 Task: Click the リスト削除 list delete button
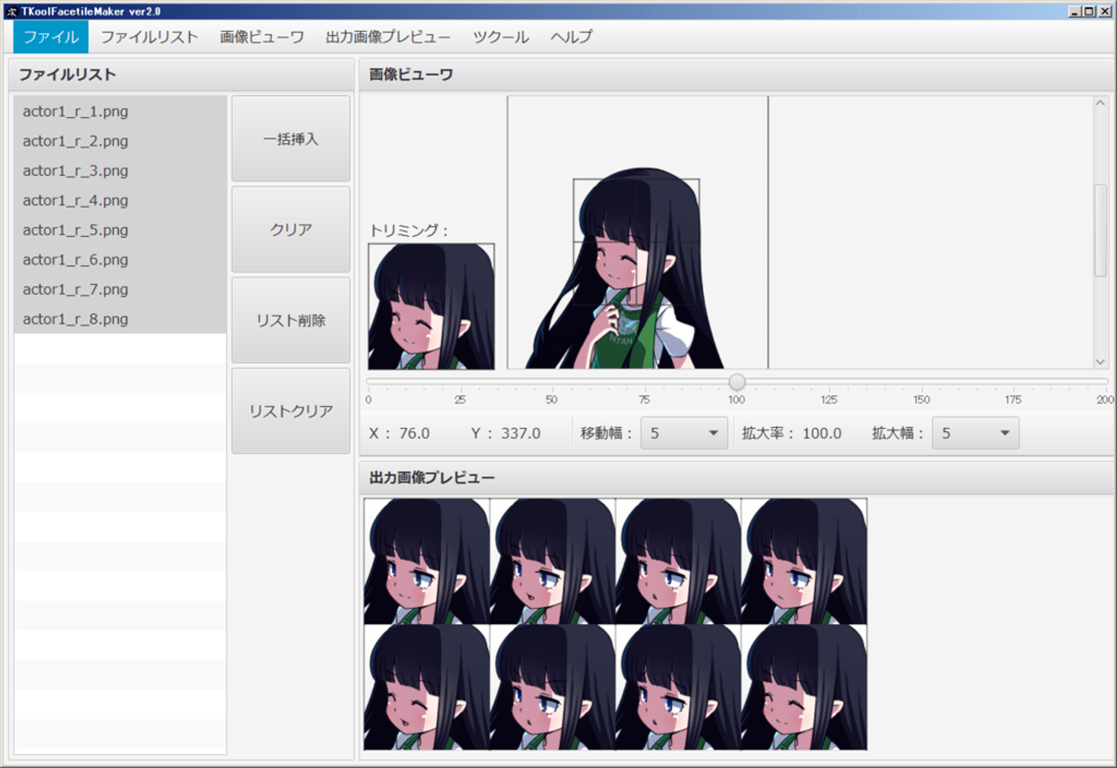click(x=290, y=319)
